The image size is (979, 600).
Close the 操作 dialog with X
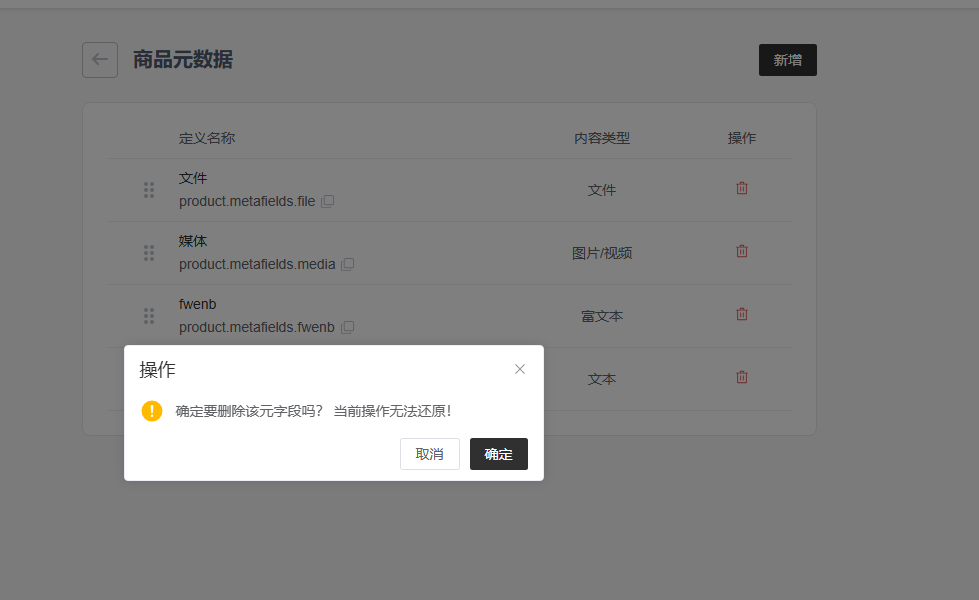(520, 369)
